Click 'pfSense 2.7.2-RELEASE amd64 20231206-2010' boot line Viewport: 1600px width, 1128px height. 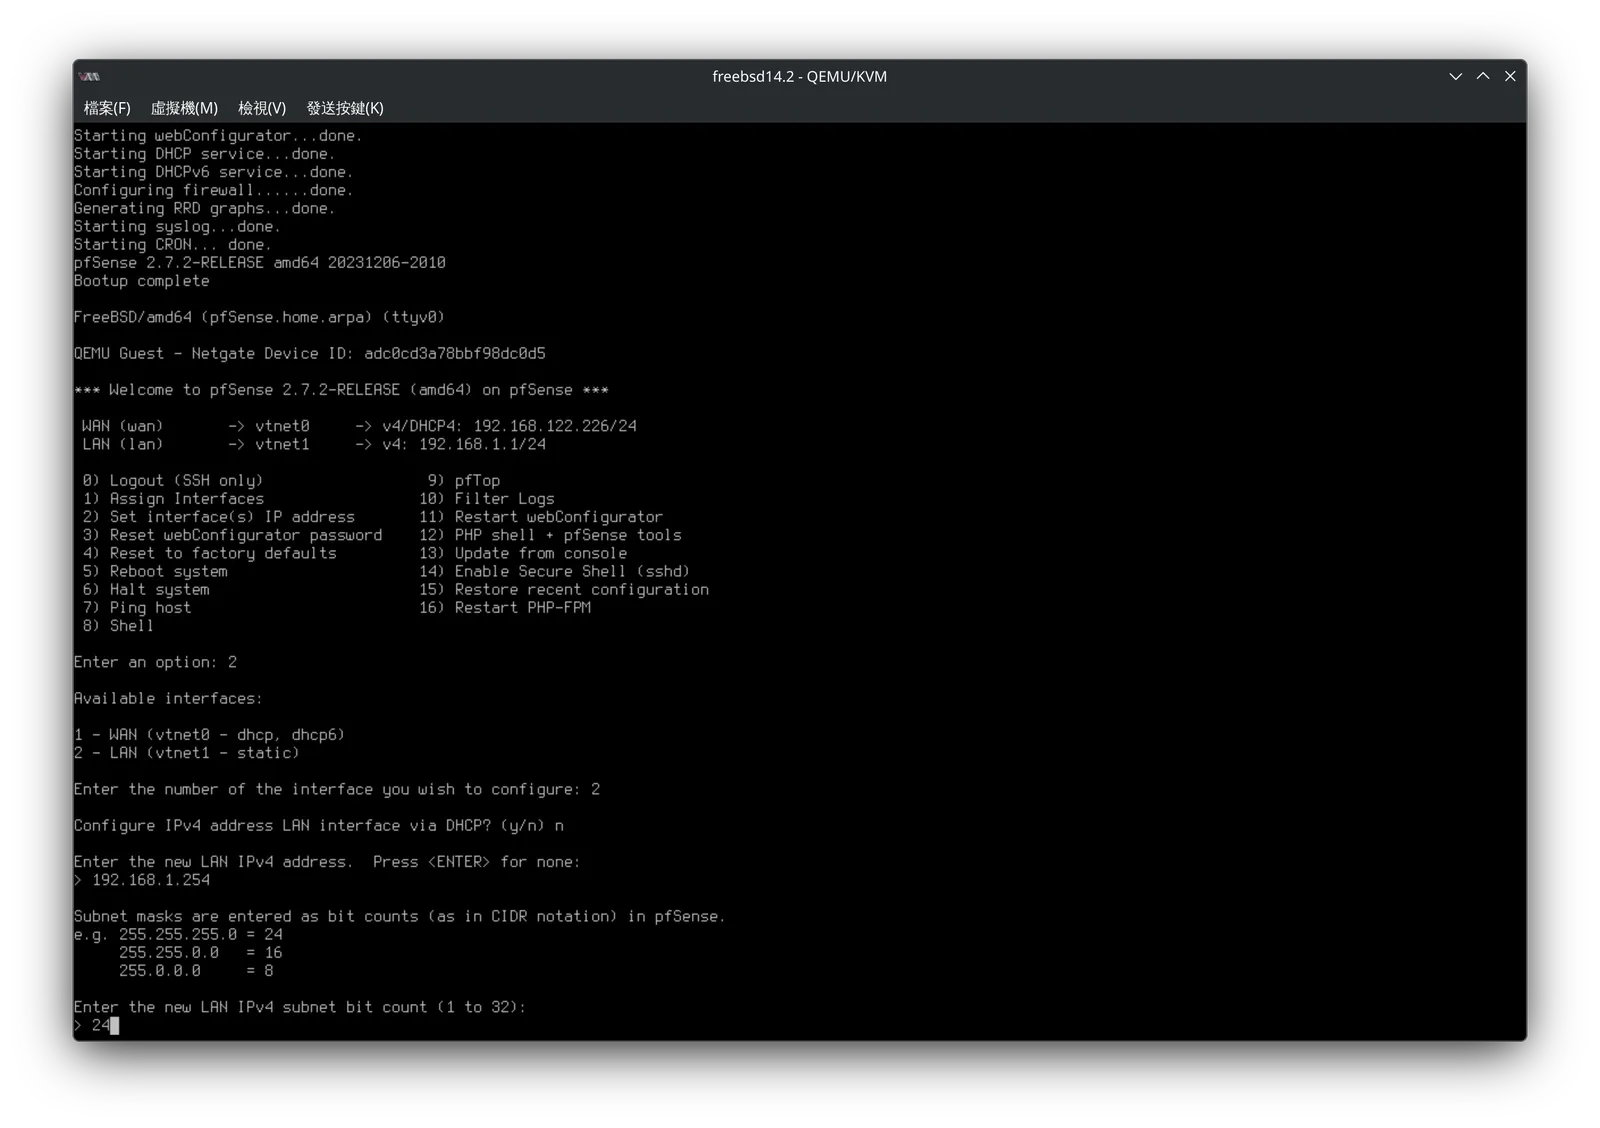[260, 263]
